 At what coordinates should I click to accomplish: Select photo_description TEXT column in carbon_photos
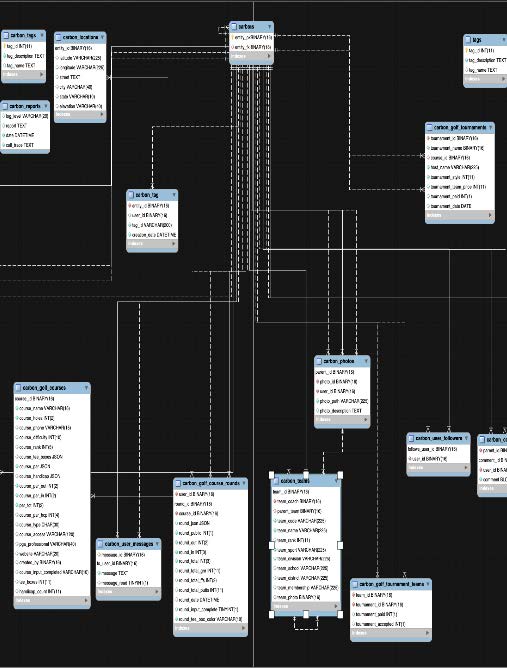tap(342, 411)
